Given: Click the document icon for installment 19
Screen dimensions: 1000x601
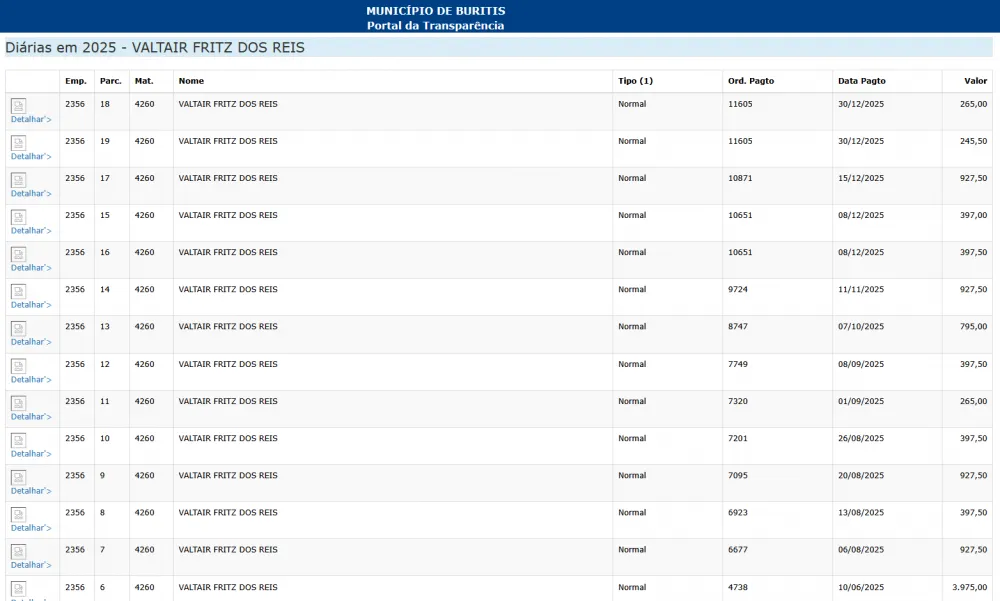Looking at the screenshot, I should click(18, 143).
